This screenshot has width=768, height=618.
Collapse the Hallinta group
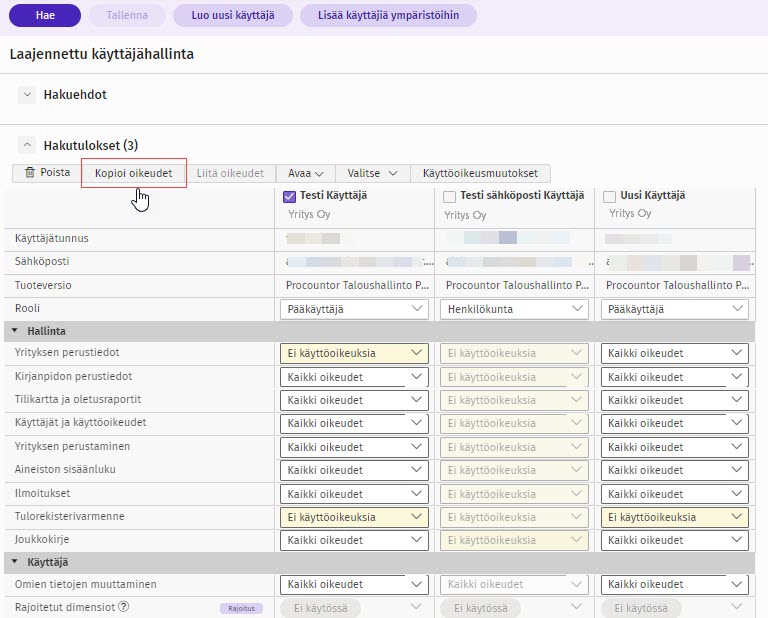(15, 331)
